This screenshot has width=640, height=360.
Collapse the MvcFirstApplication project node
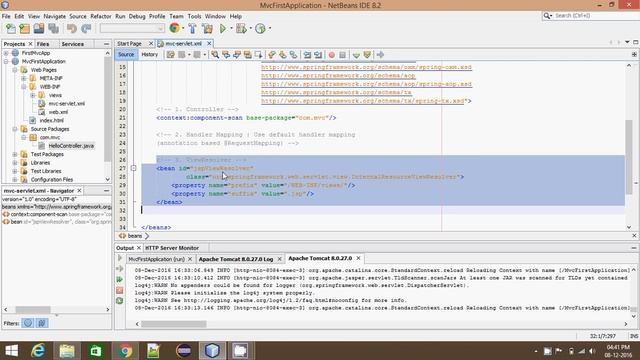pyautogui.click(x=6, y=61)
